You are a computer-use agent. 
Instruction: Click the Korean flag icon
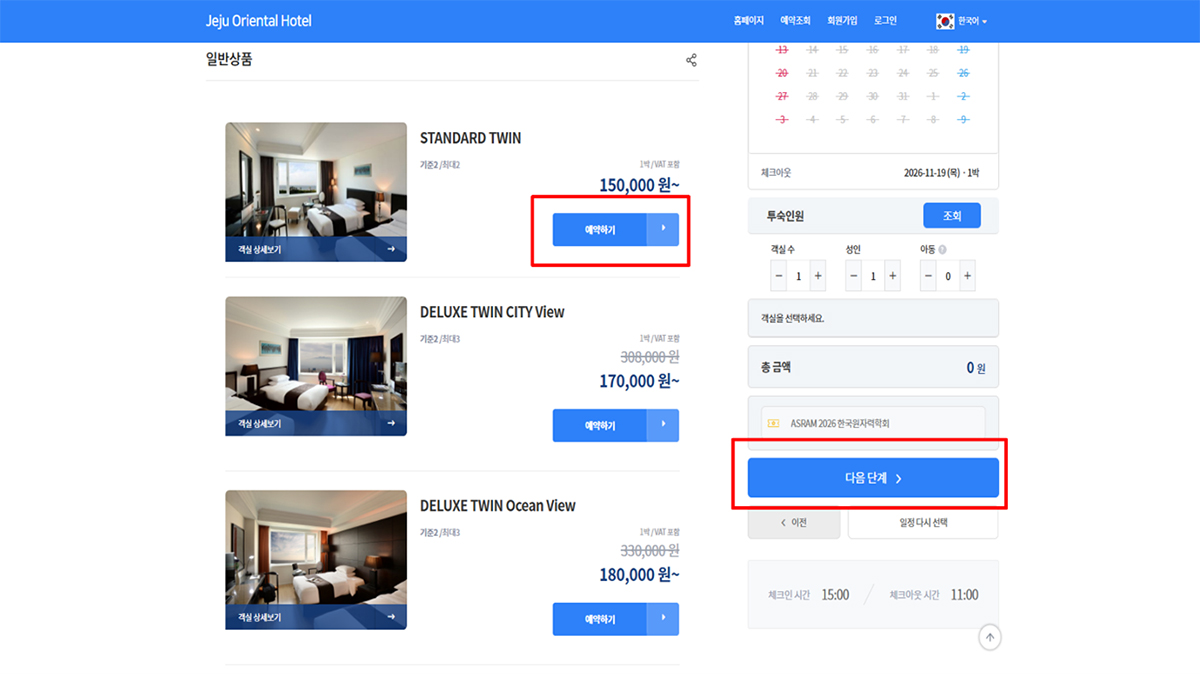pyautogui.click(x=945, y=21)
